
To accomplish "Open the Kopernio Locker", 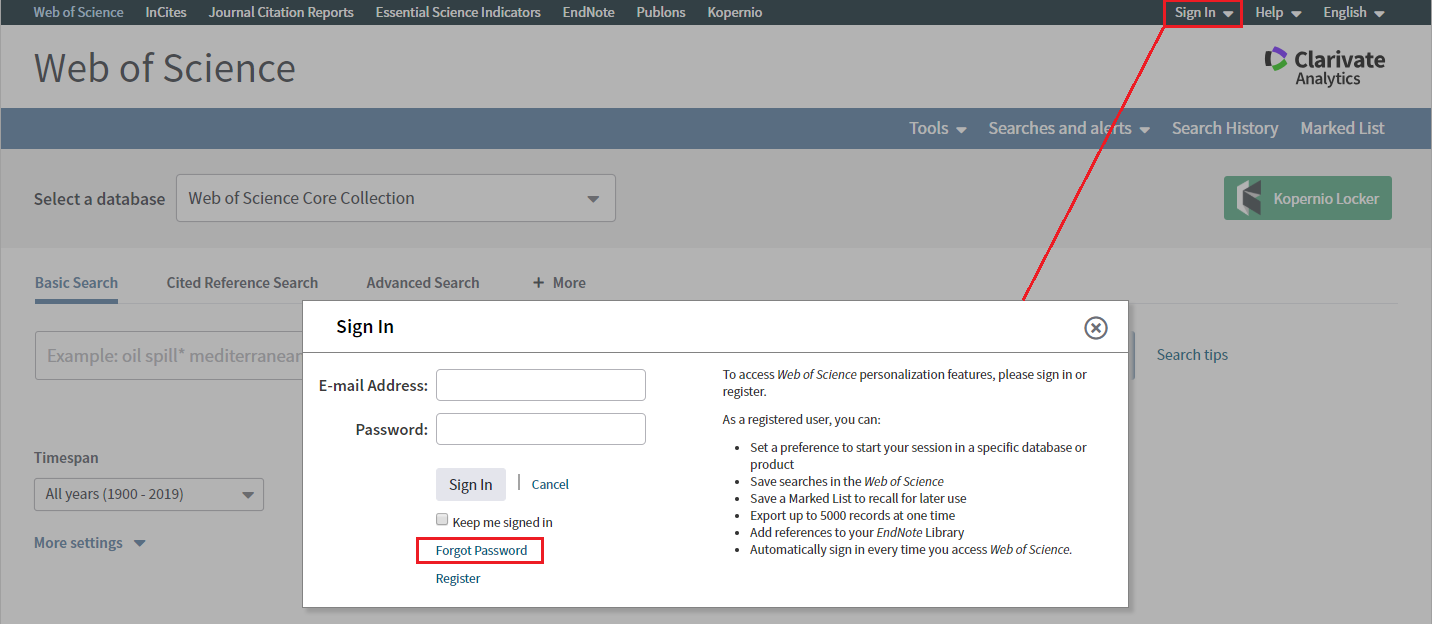I will (x=1307, y=198).
